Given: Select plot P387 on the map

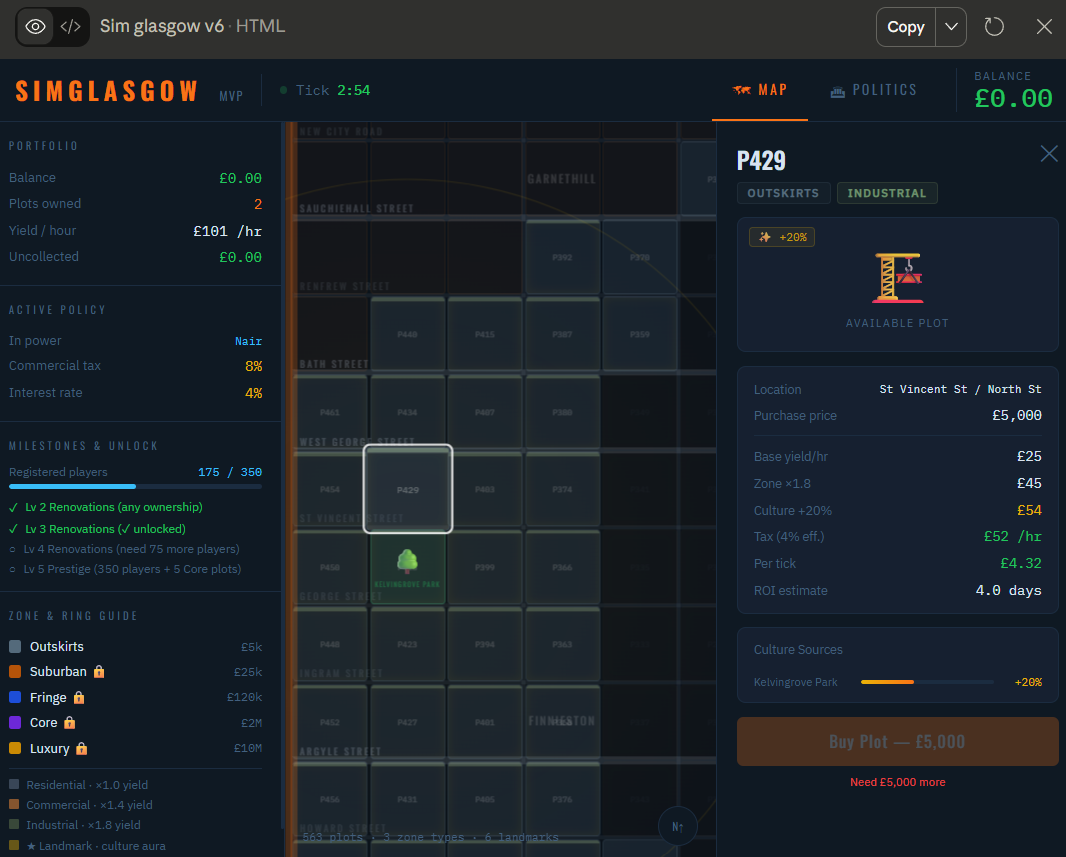Looking at the screenshot, I should point(562,334).
